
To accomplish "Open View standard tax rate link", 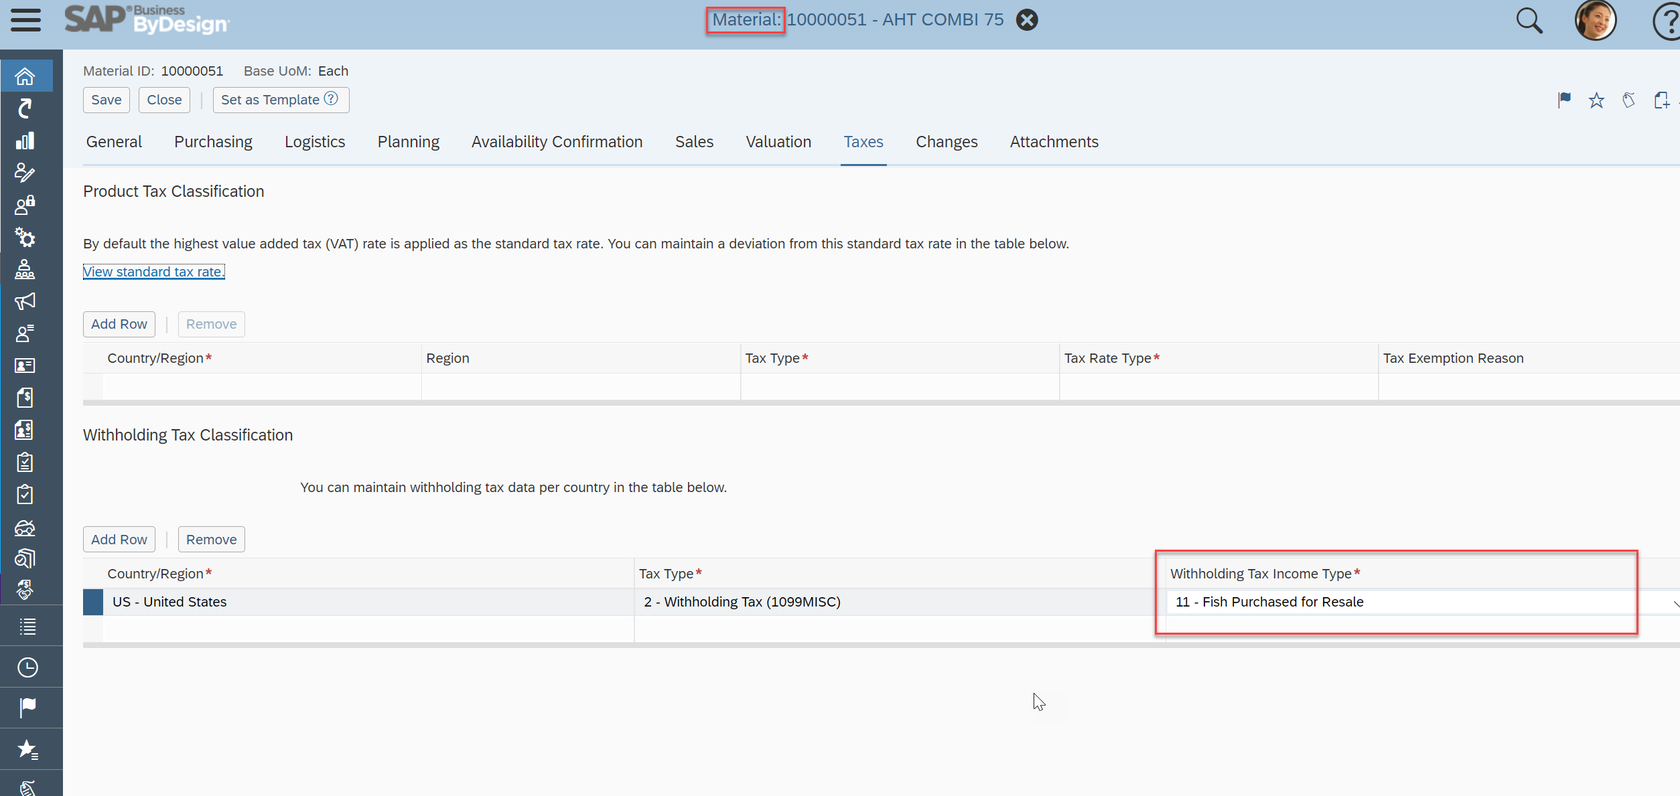I will pyautogui.click(x=154, y=272).
